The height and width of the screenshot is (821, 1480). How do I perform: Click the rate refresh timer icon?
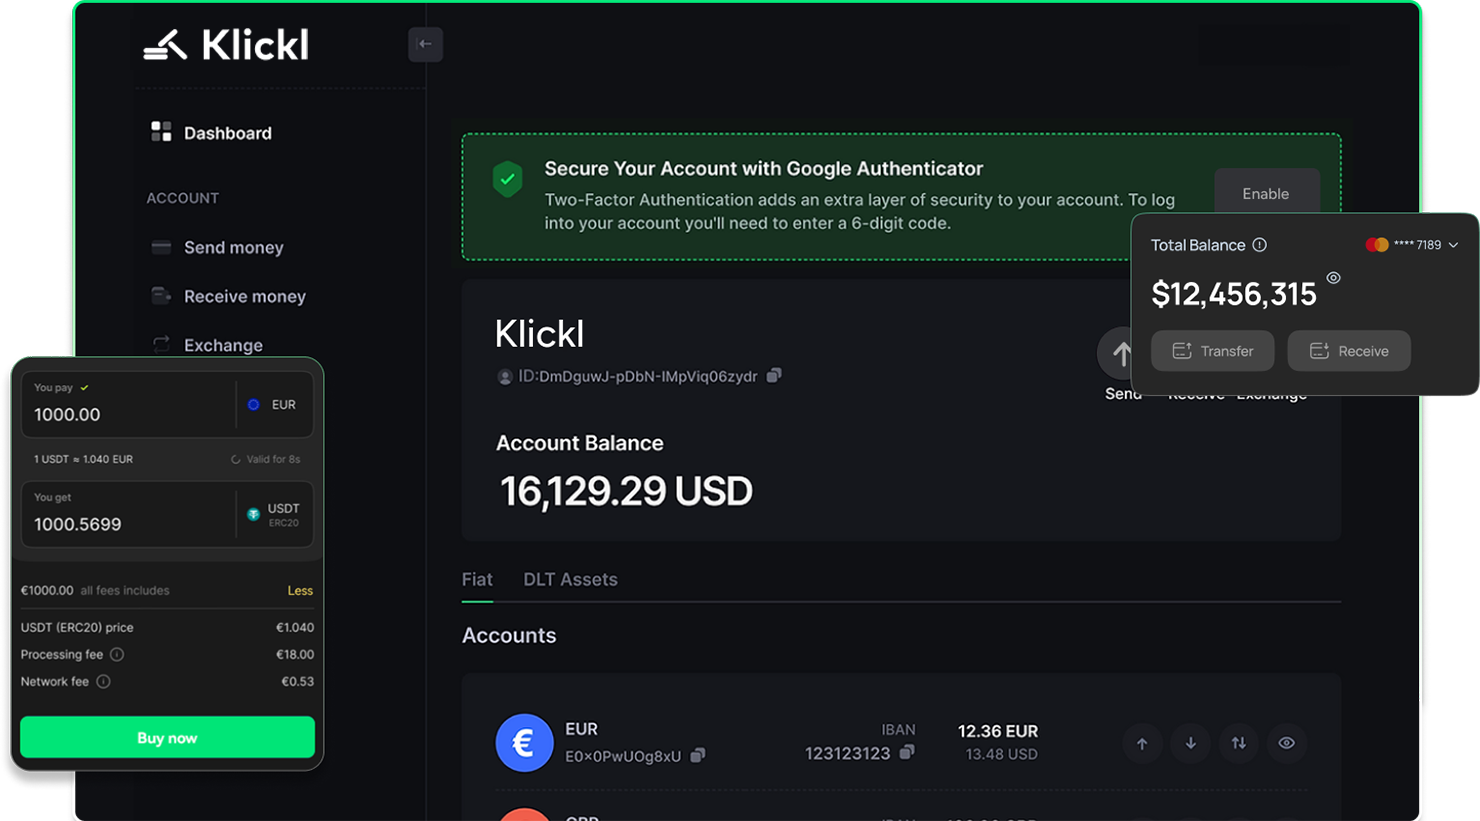[x=236, y=459]
